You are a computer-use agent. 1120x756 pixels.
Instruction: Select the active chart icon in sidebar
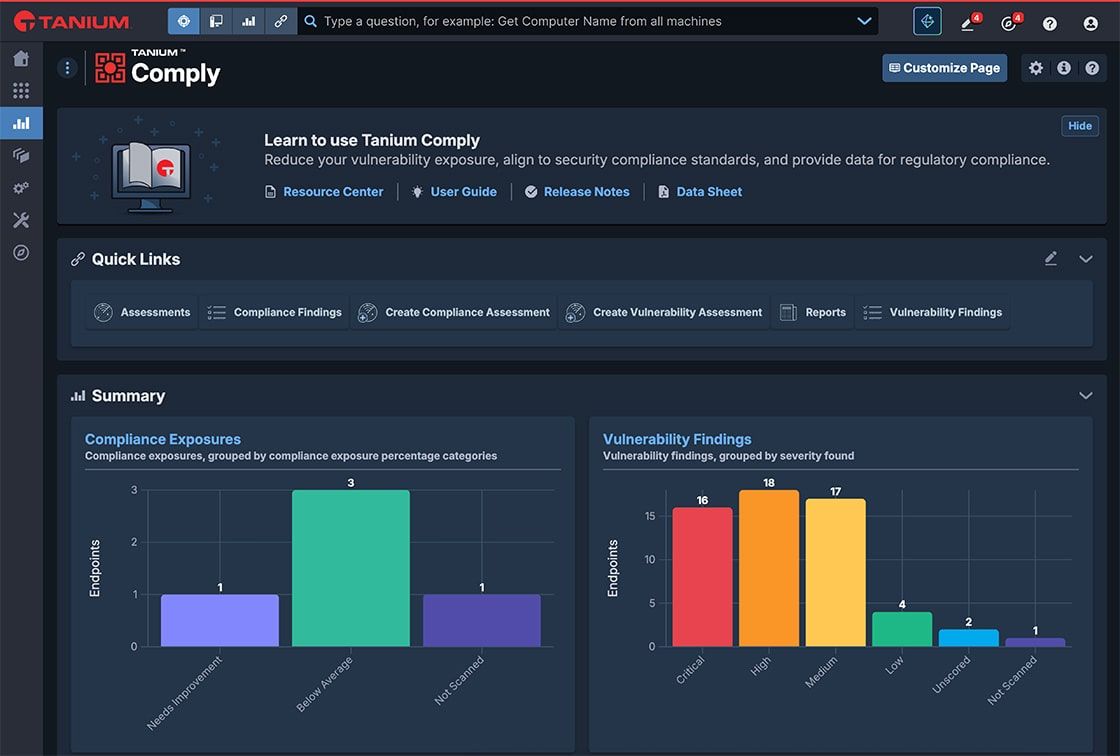pos(21,123)
